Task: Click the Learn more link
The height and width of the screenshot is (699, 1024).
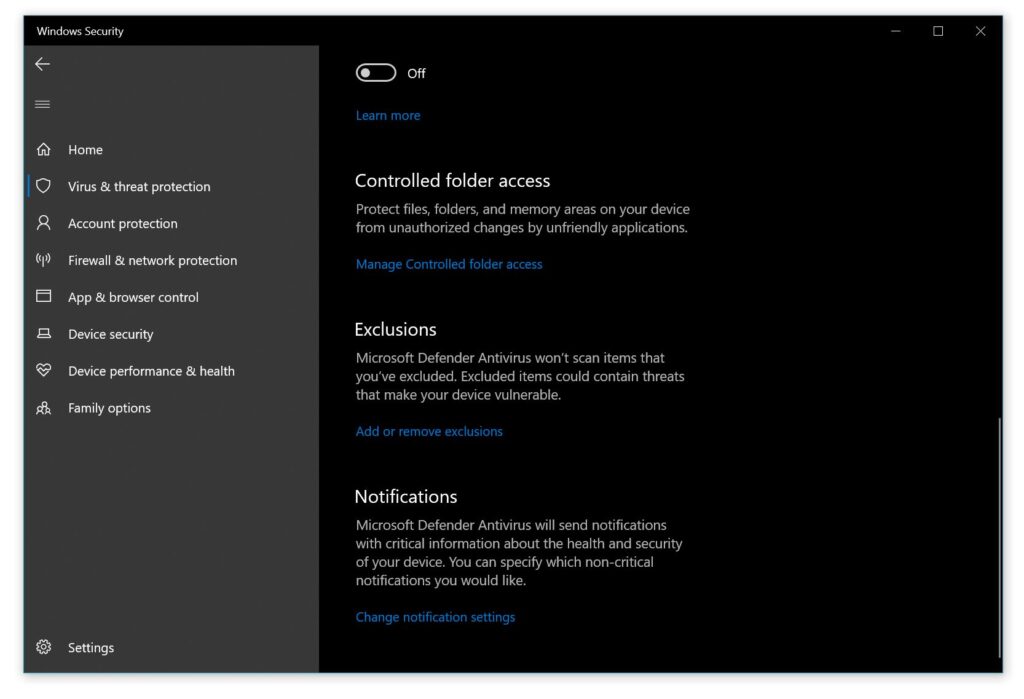Action: click(388, 115)
